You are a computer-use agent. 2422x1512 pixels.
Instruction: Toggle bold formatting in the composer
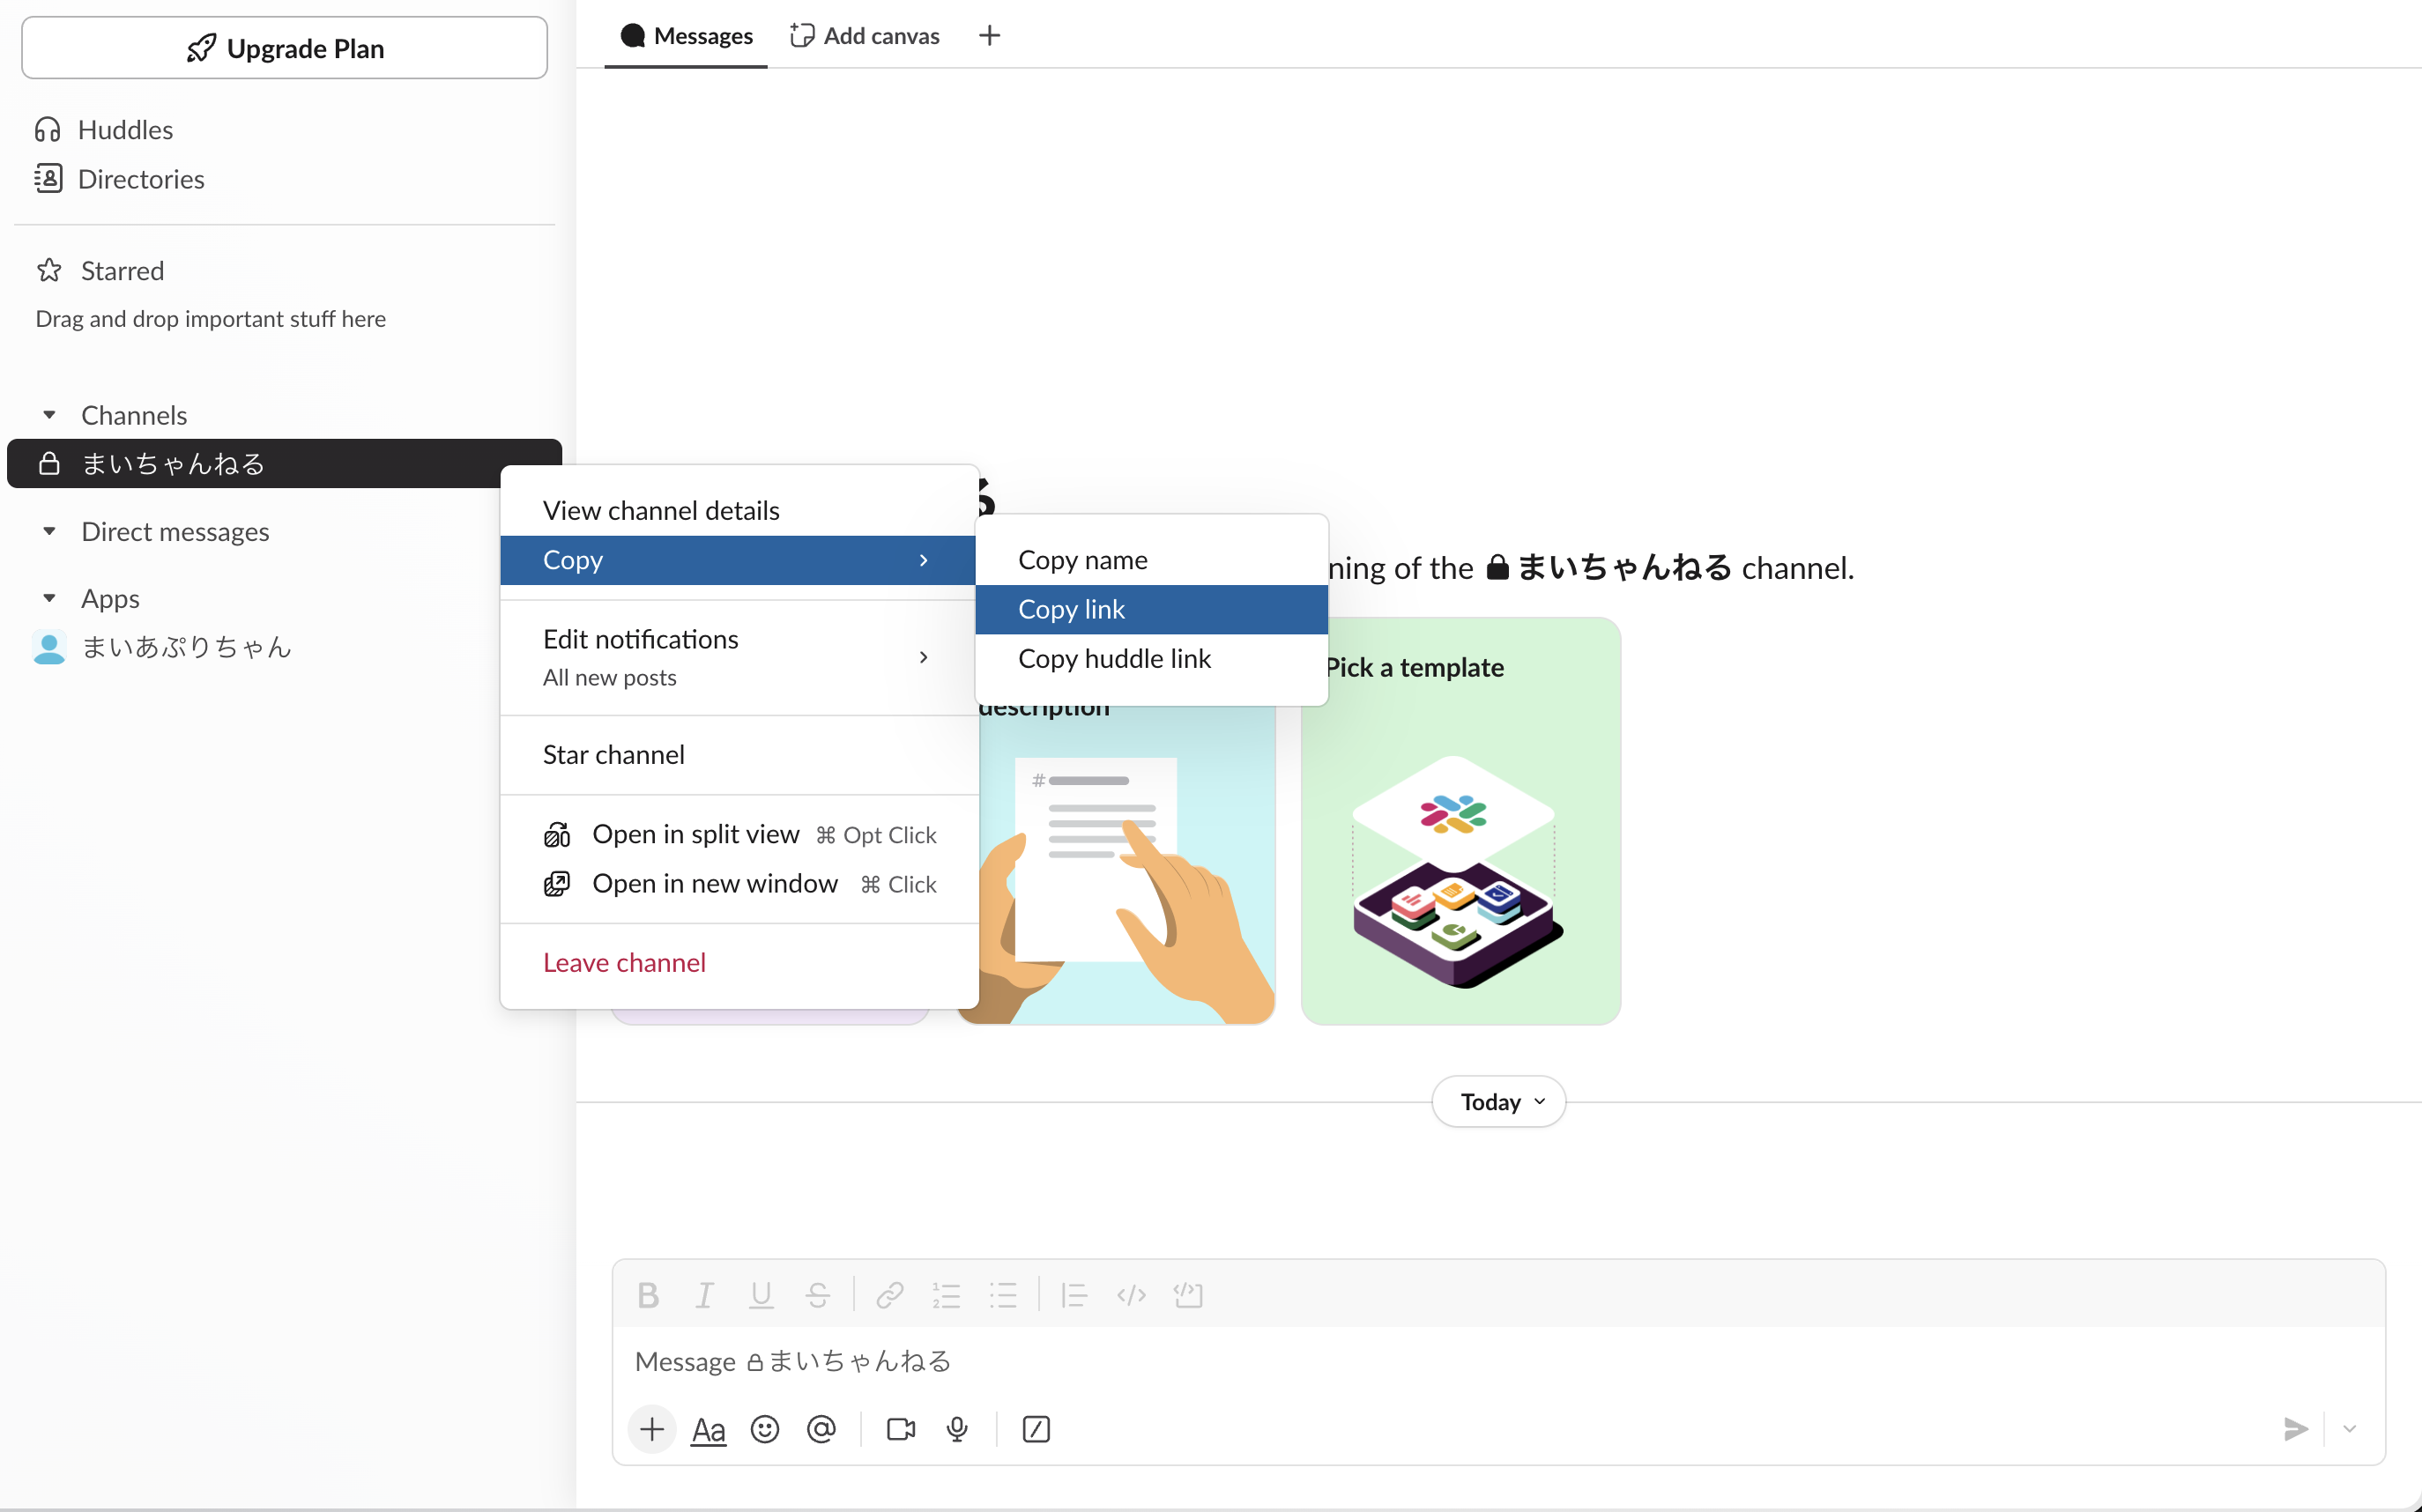647,1294
